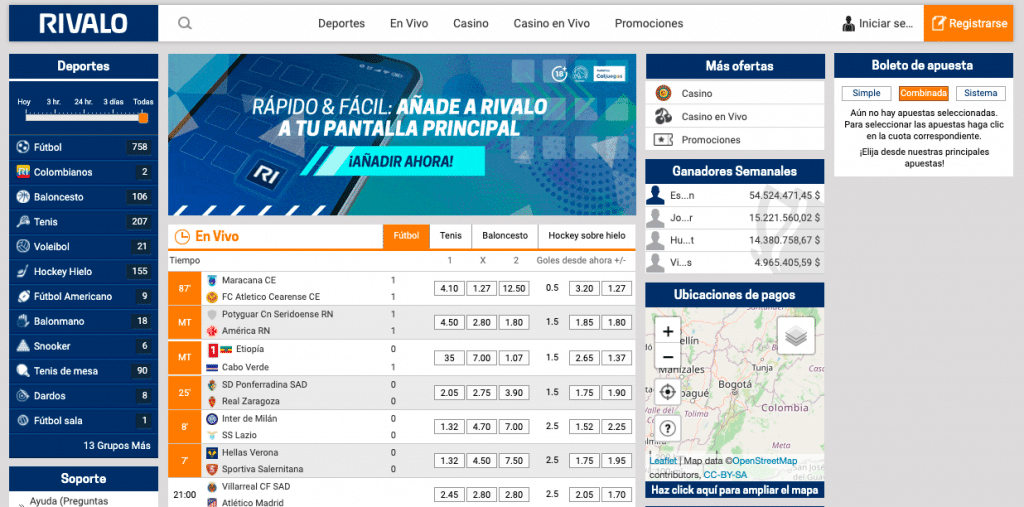
Task: Click the Iniciar sesión user icon
Action: pos(848,24)
